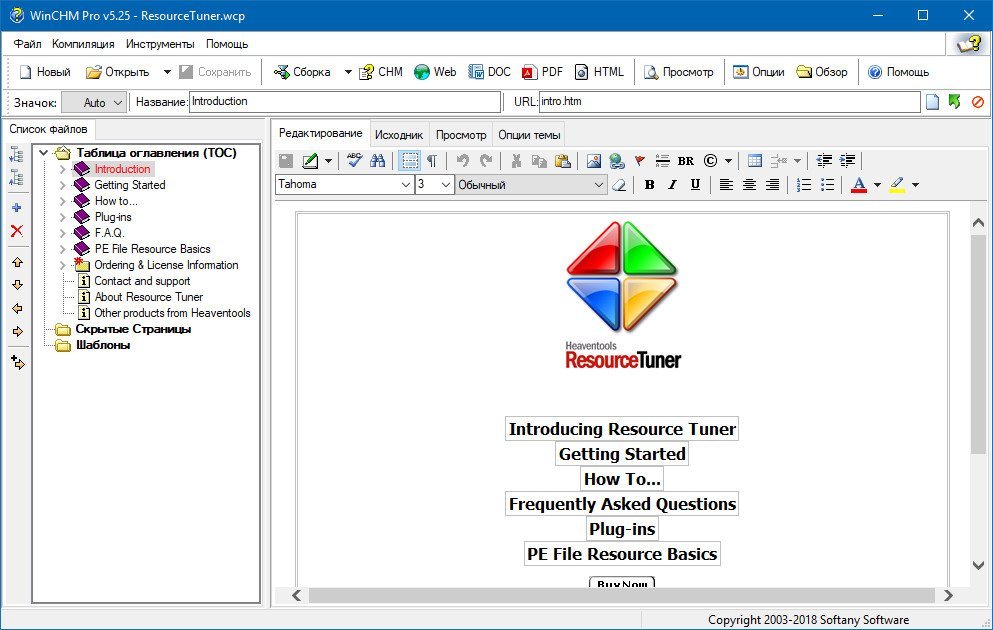The image size is (993, 630).
Task: Delete TOC item with the red X
Action: coord(17,231)
